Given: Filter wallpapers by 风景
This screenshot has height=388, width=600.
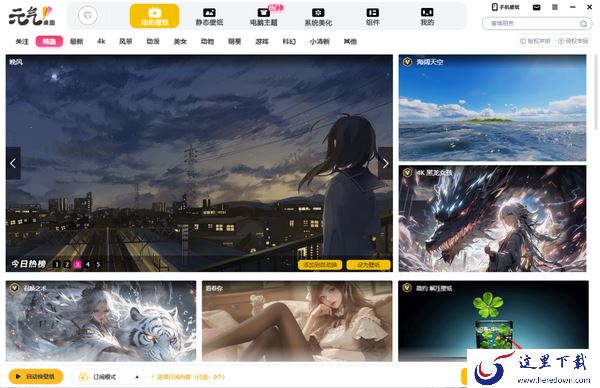Looking at the screenshot, I should (126, 41).
